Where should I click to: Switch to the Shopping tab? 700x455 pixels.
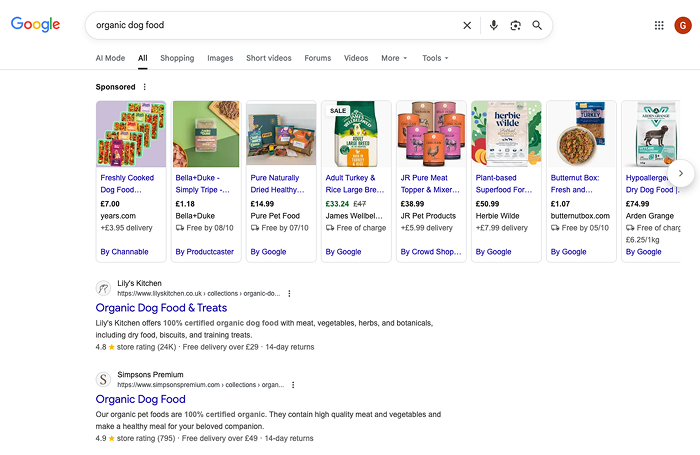(x=177, y=58)
